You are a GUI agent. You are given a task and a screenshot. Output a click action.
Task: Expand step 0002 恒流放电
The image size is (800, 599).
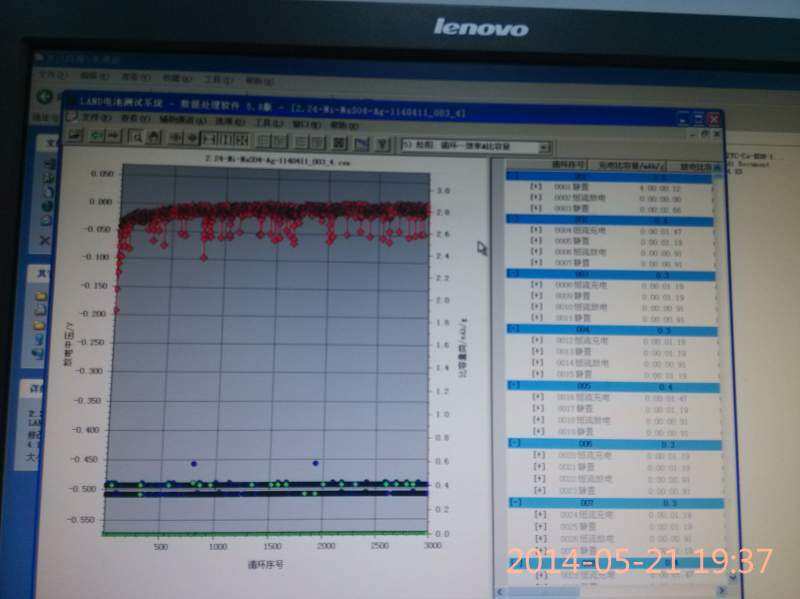click(536, 197)
